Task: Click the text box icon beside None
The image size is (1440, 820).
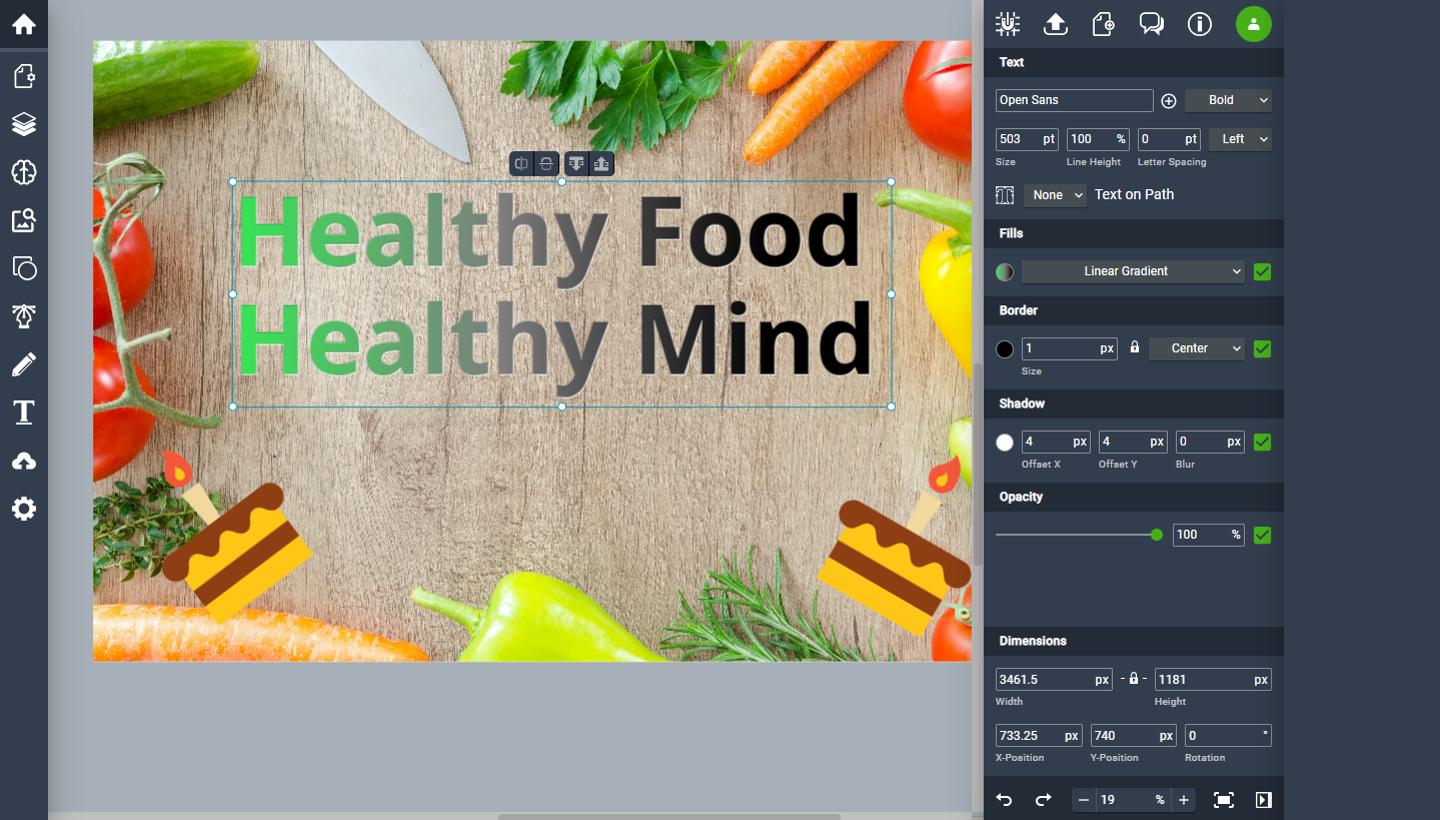Action: click(x=1005, y=195)
